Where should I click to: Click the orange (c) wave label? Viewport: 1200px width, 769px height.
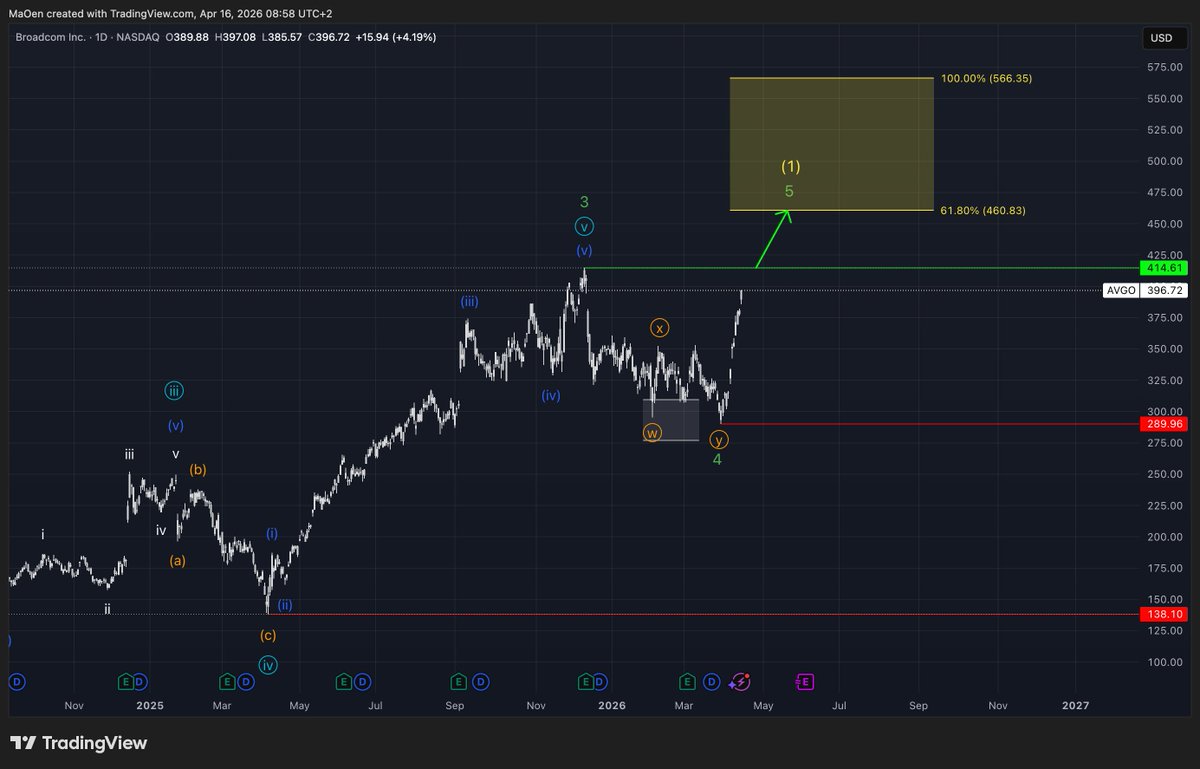click(268, 635)
